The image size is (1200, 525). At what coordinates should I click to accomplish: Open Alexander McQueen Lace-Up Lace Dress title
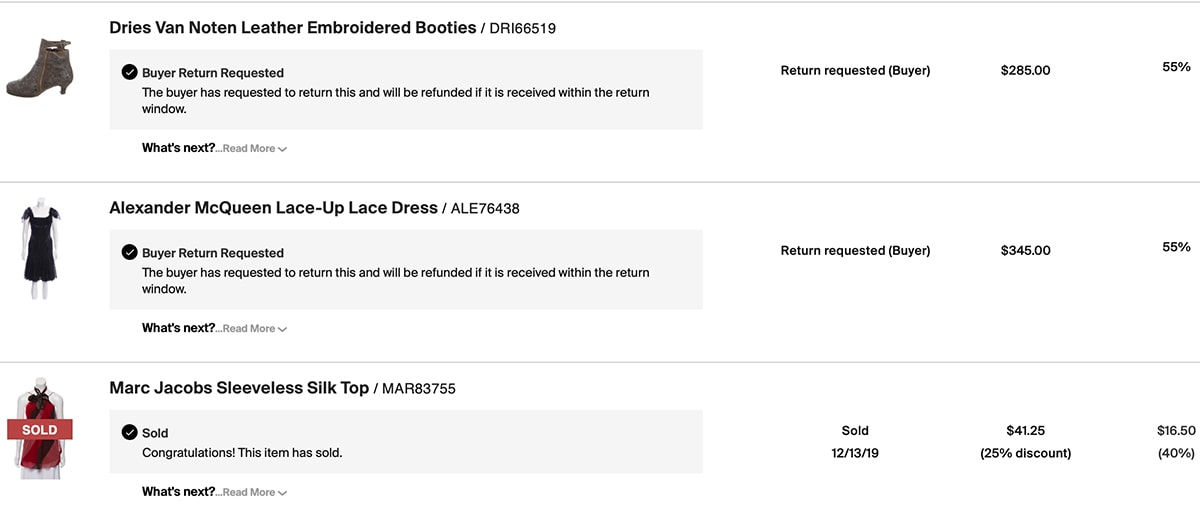(x=273, y=208)
